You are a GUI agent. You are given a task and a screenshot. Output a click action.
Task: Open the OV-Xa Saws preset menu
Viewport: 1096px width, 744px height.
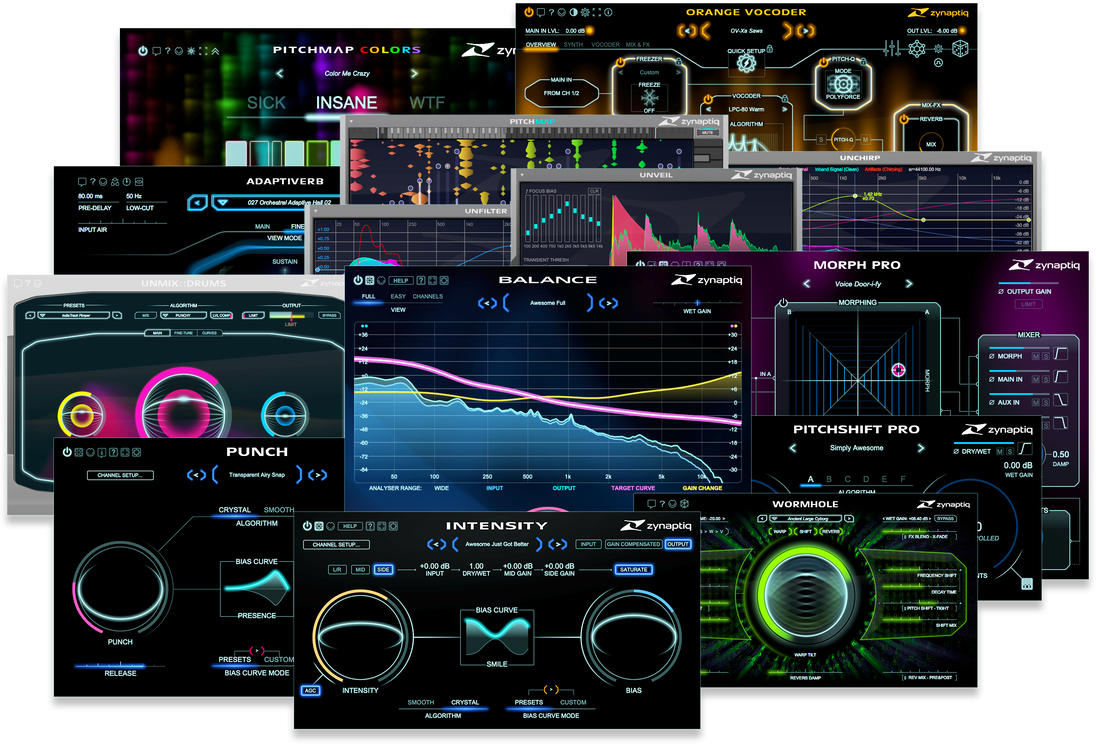tap(747, 31)
